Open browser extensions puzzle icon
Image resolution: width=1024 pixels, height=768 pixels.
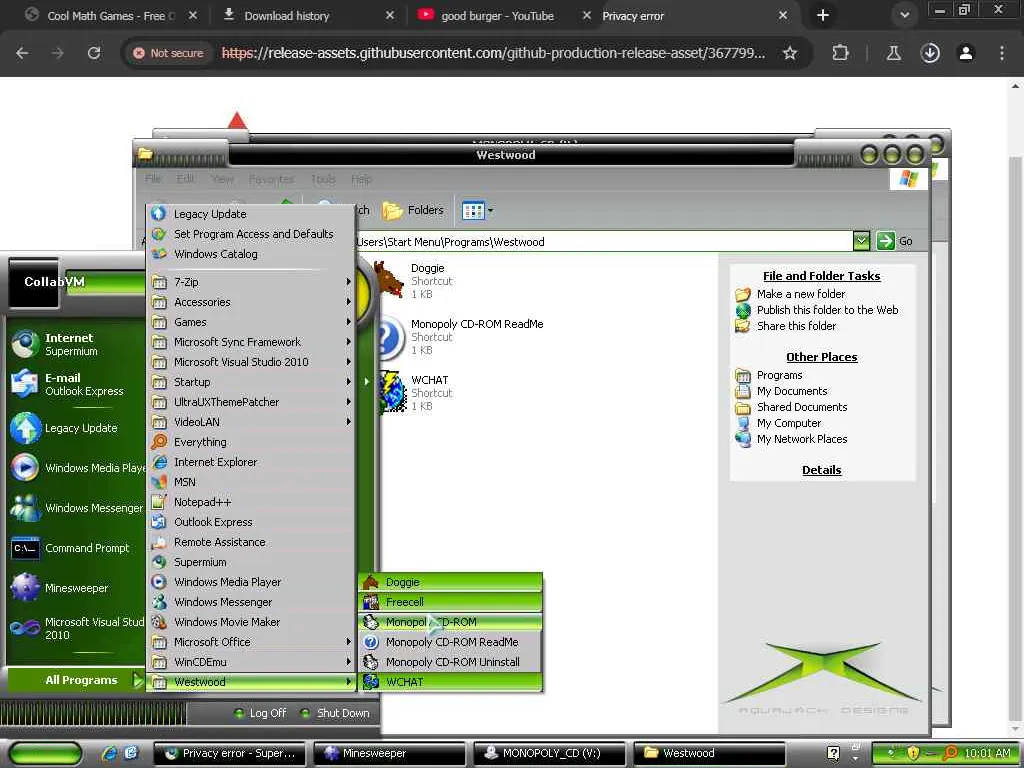(x=840, y=53)
